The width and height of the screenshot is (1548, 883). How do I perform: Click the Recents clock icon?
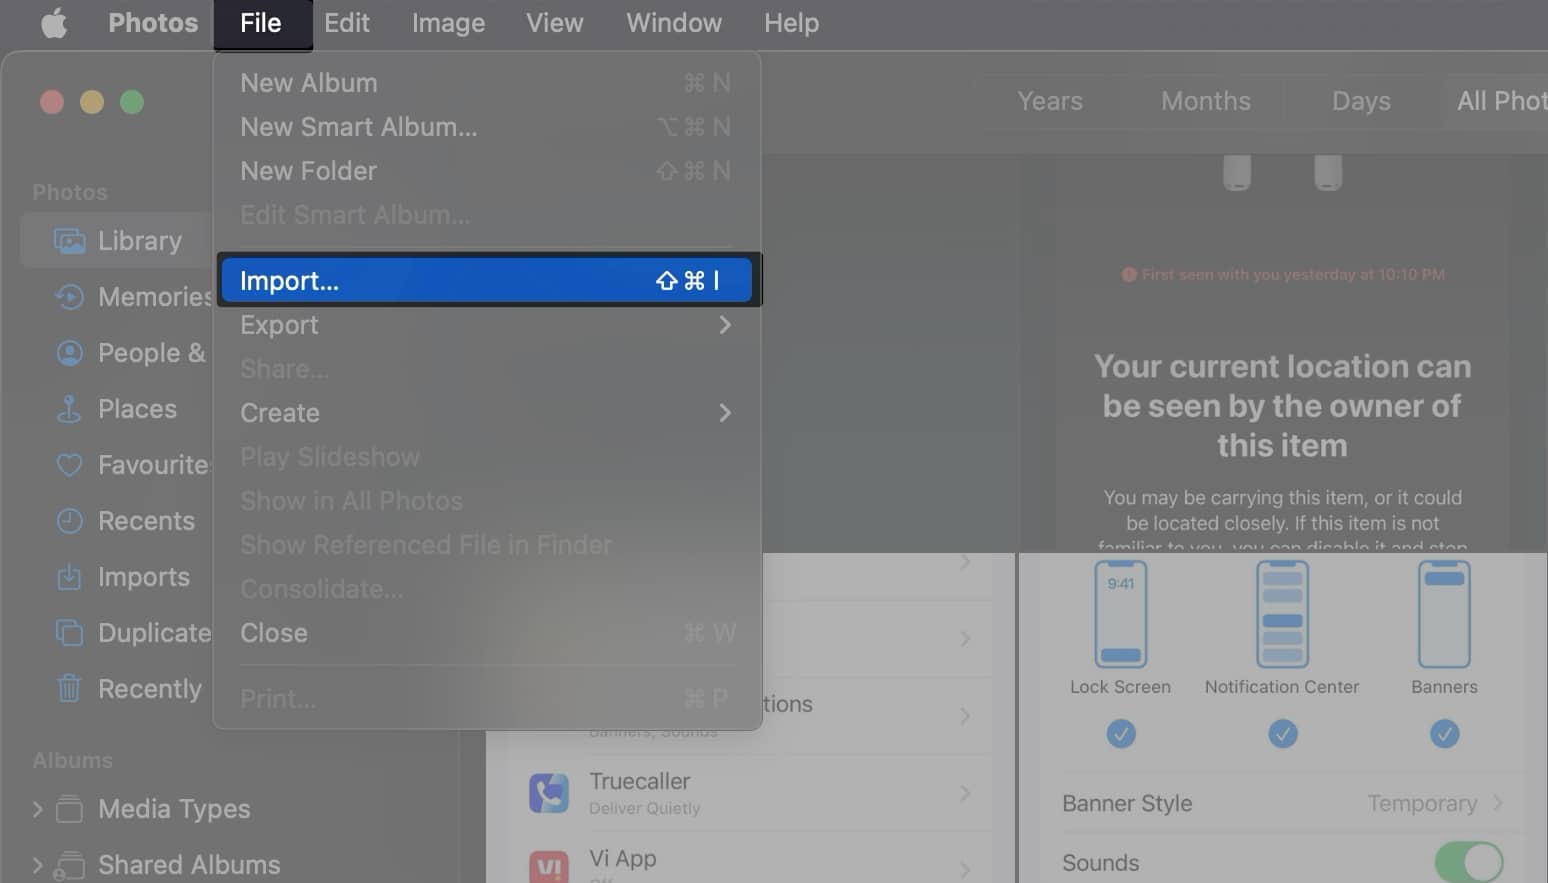click(x=69, y=521)
